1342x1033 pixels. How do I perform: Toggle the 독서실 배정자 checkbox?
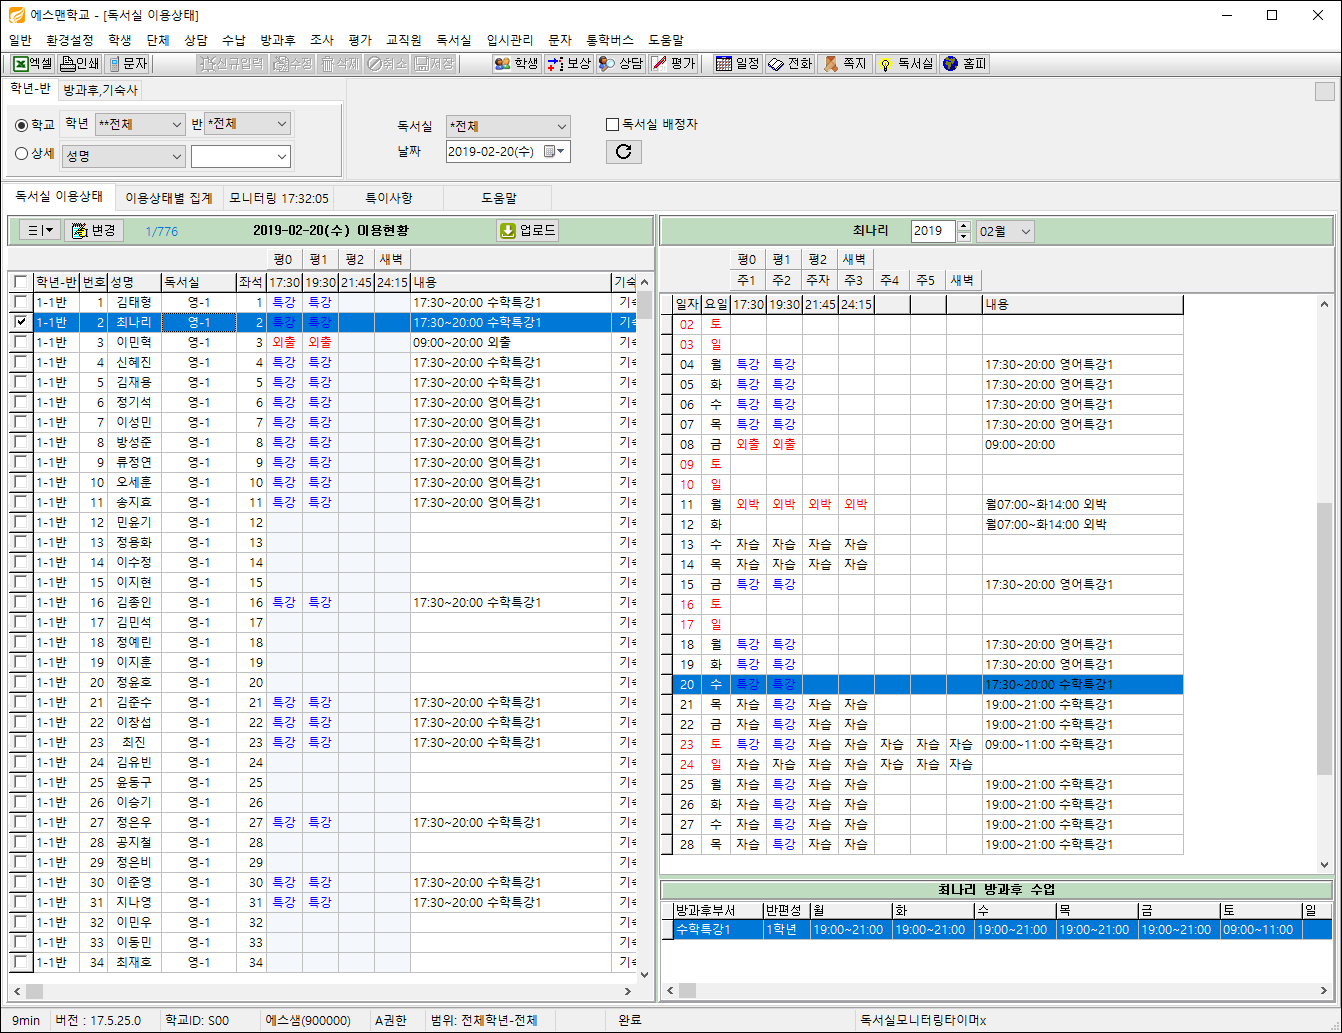[612, 125]
